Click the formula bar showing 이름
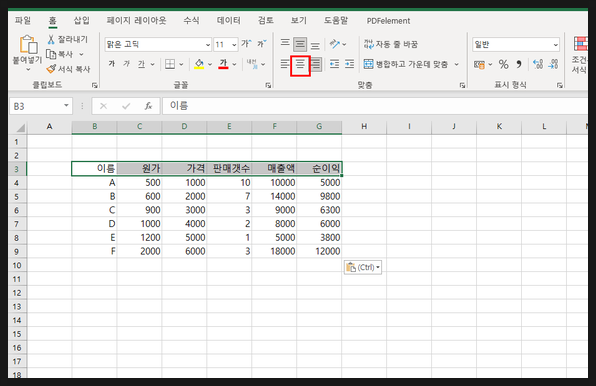This screenshot has height=386, width=596. (375, 106)
